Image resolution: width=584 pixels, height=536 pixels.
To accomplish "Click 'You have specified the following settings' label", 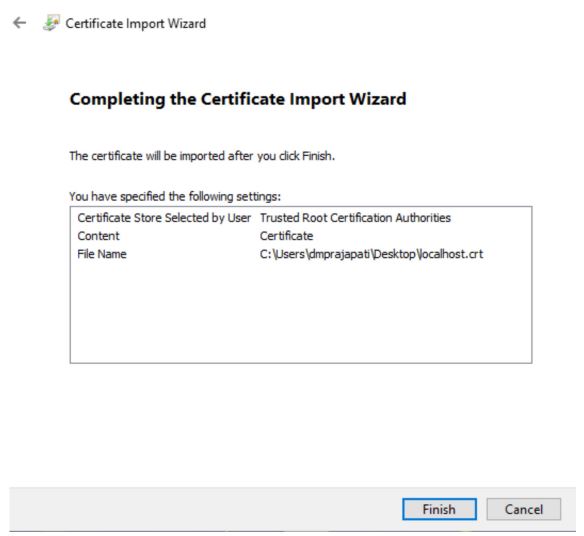I will pyautogui.click(x=175, y=196).
